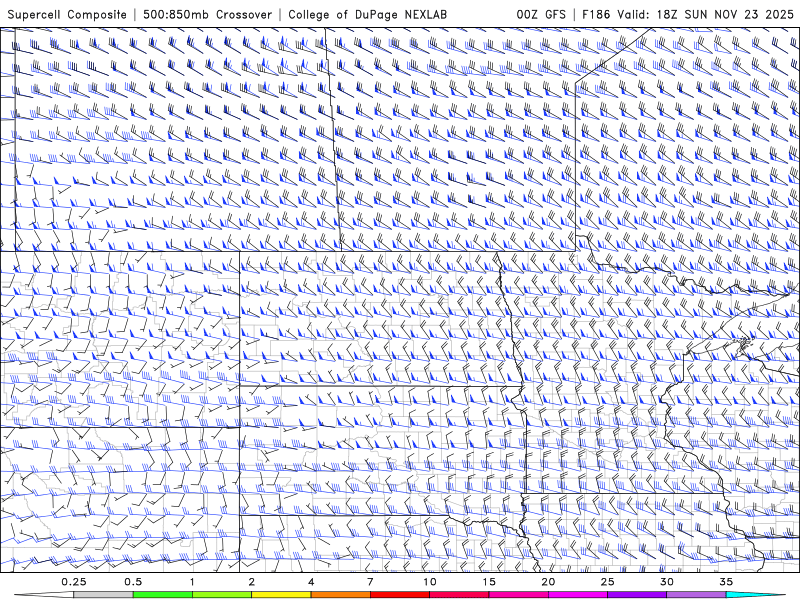The width and height of the screenshot is (800, 600).
Task: Pick the crimson 10–15 legend color segment
Action: [459, 595]
